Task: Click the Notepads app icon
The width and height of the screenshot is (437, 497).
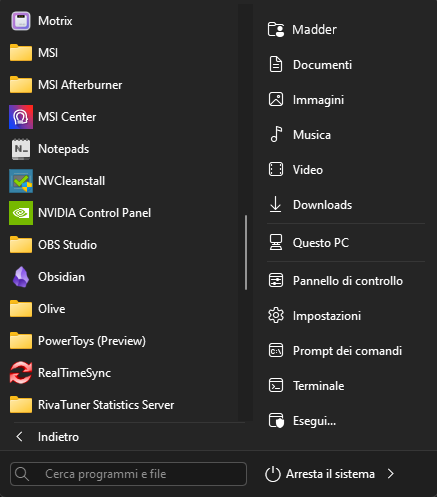Action: click(x=21, y=149)
